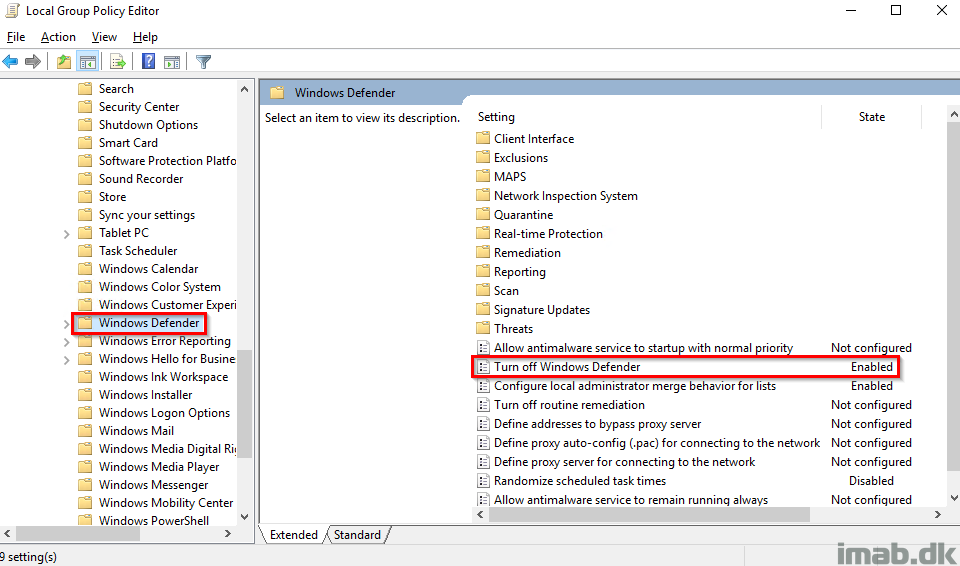This screenshot has width=960, height=566.
Task: Click the Back arrow toolbar icon
Action: pyautogui.click(x=10, y=61)
